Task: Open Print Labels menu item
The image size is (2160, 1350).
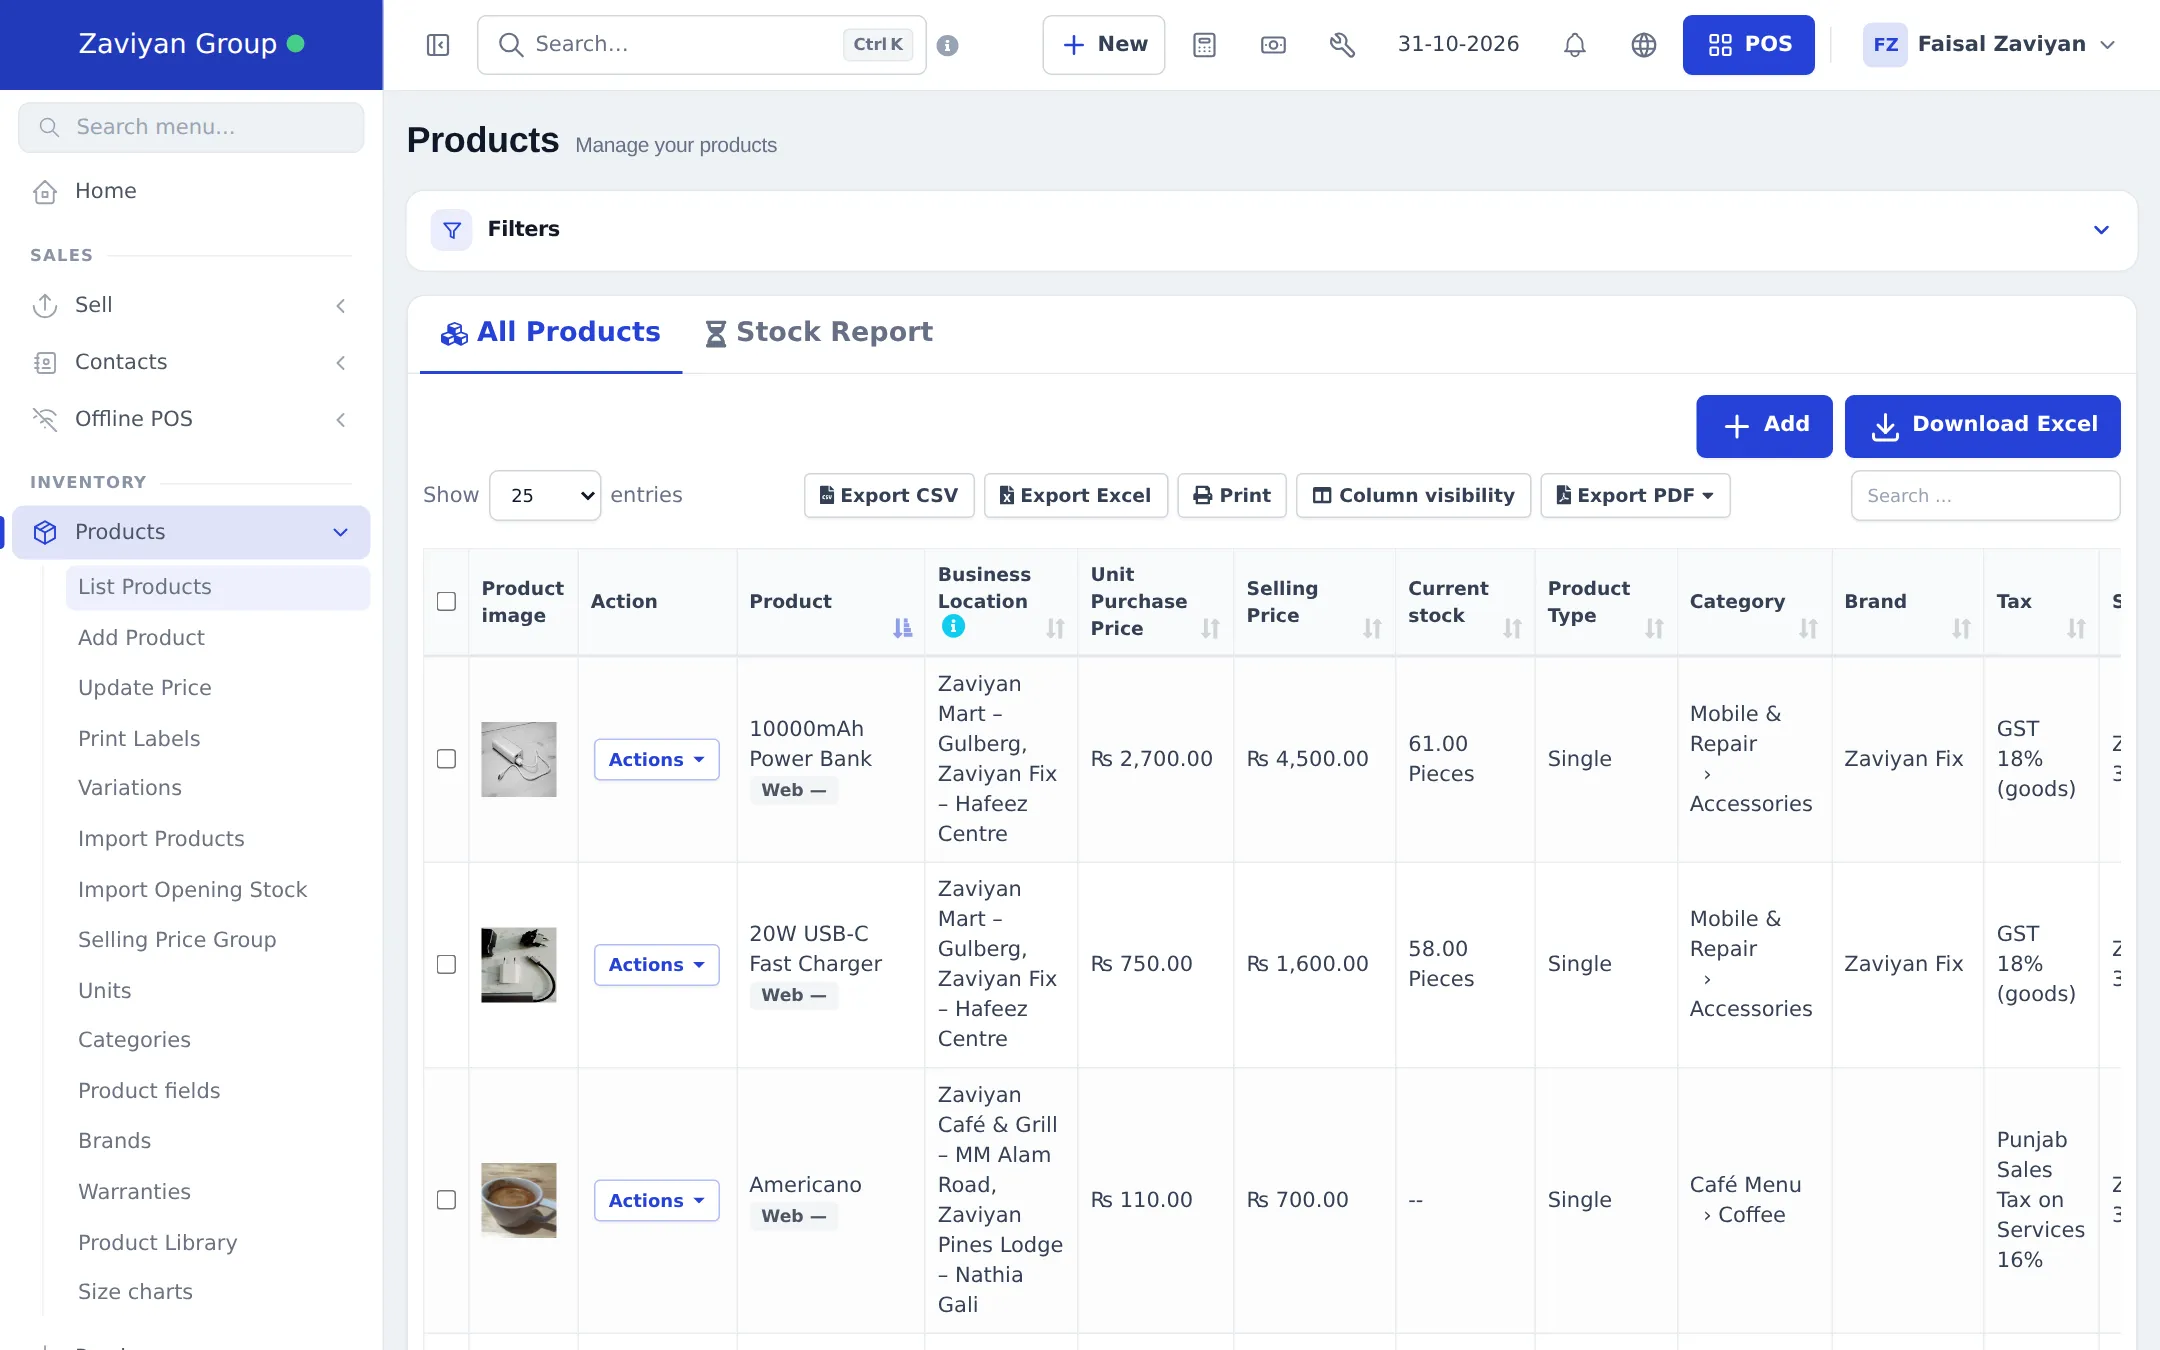Action: (x=139, y=739)
